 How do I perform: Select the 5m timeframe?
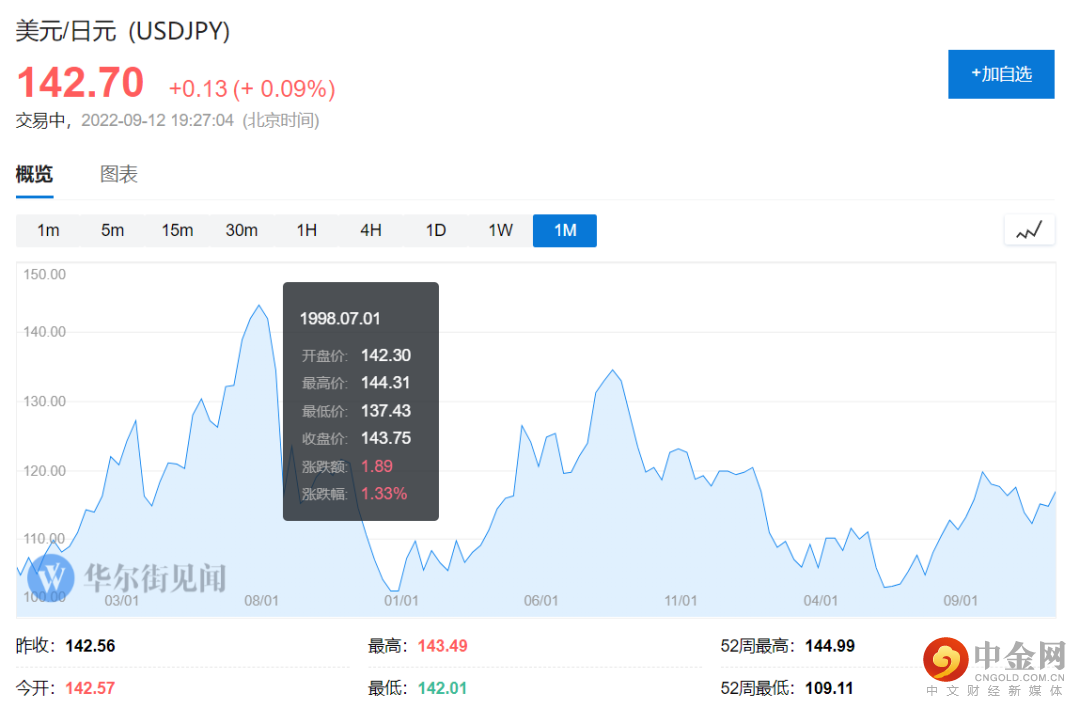pyautogui.click(x=112, y=230)
